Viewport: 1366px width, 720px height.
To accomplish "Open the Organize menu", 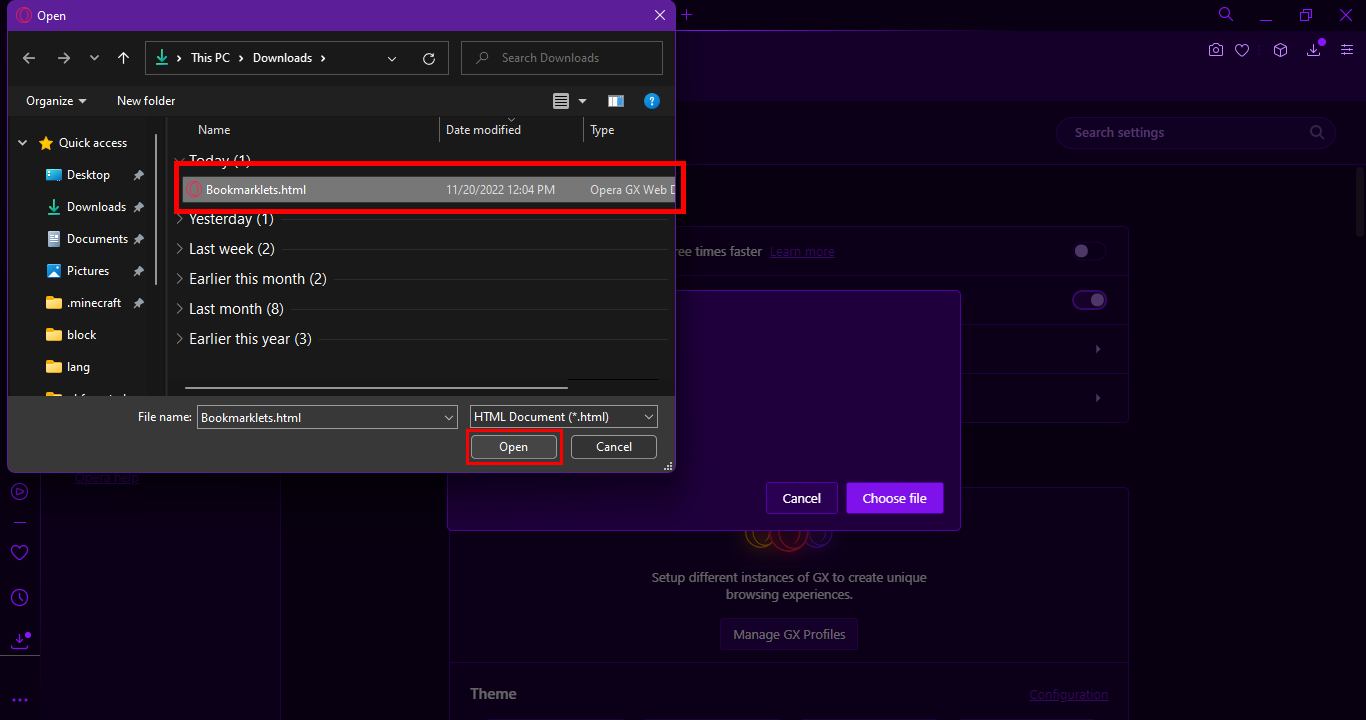I will (x=56, y=101).
